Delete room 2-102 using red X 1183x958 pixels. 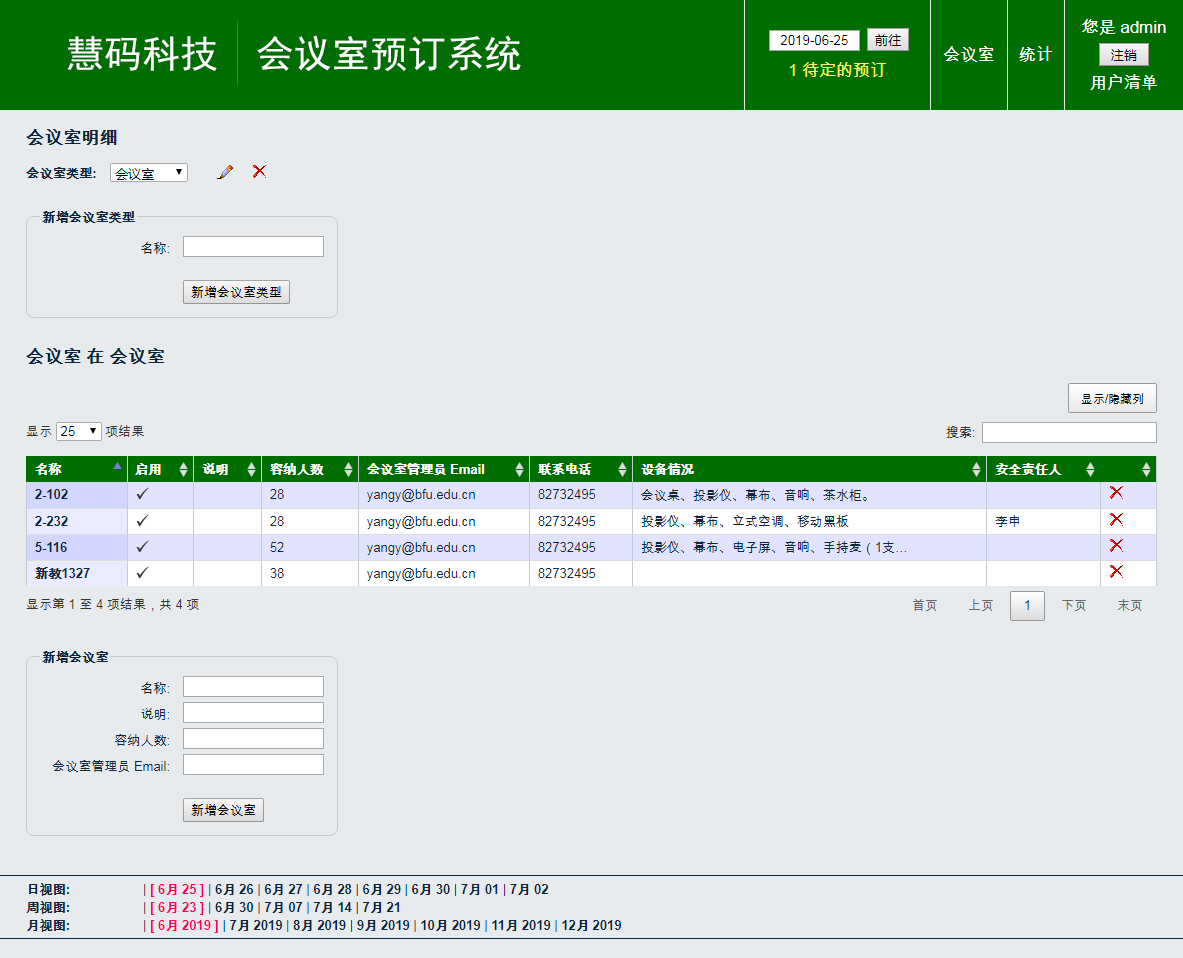pyautogui.click(x=1116, y=493)
